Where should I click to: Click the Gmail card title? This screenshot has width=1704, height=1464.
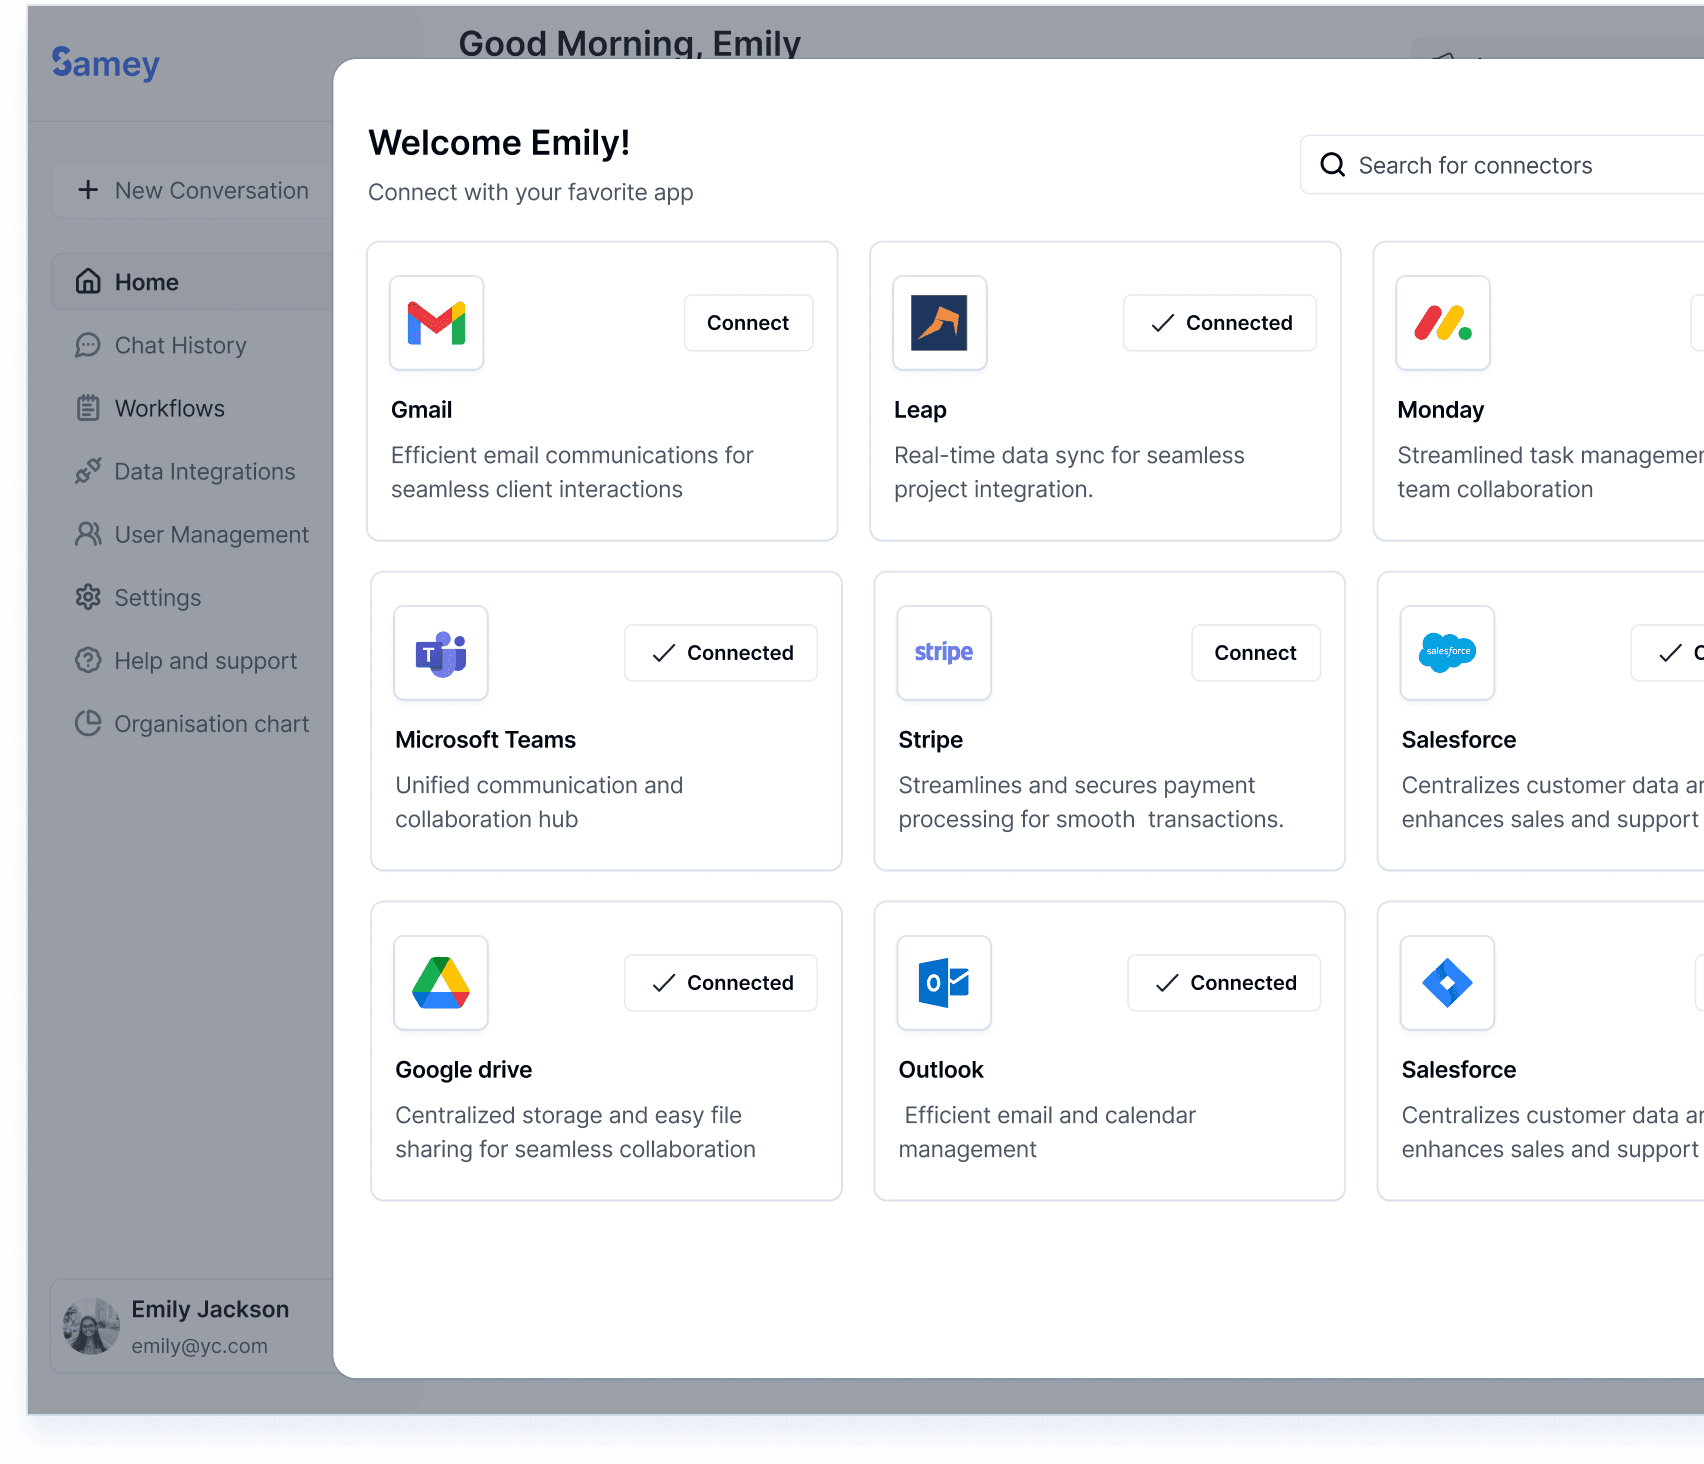[421, 410]
